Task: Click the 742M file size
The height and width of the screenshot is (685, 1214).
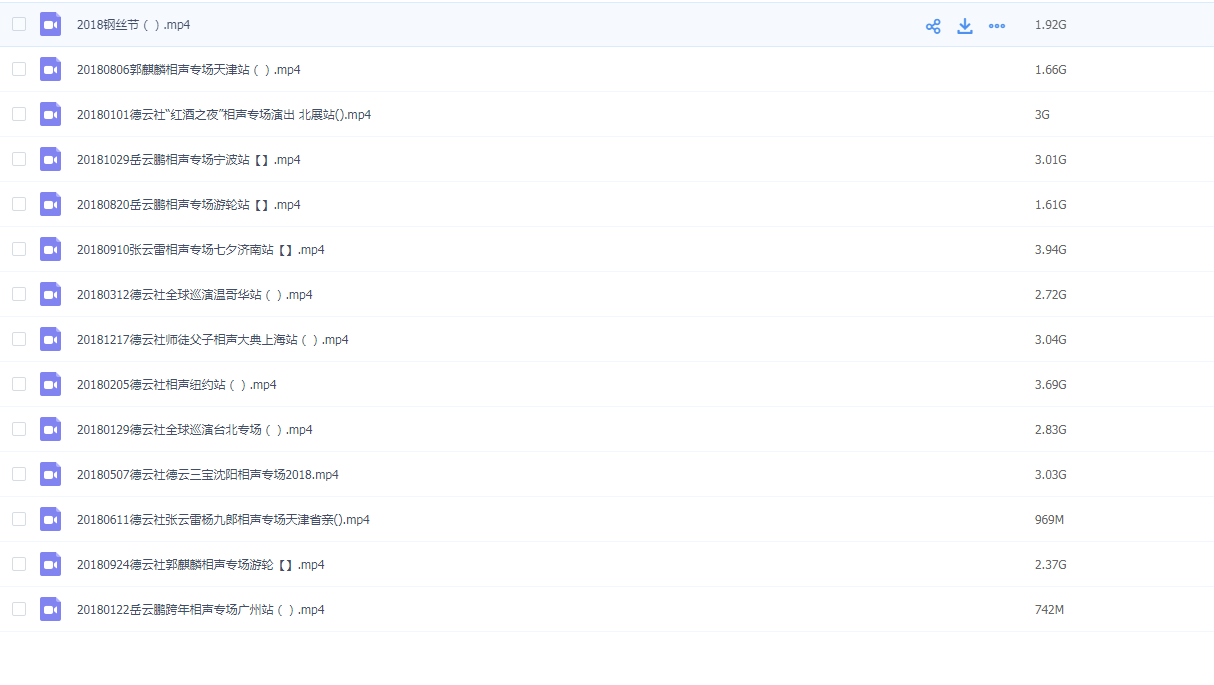Action: tap(1049, 610)
